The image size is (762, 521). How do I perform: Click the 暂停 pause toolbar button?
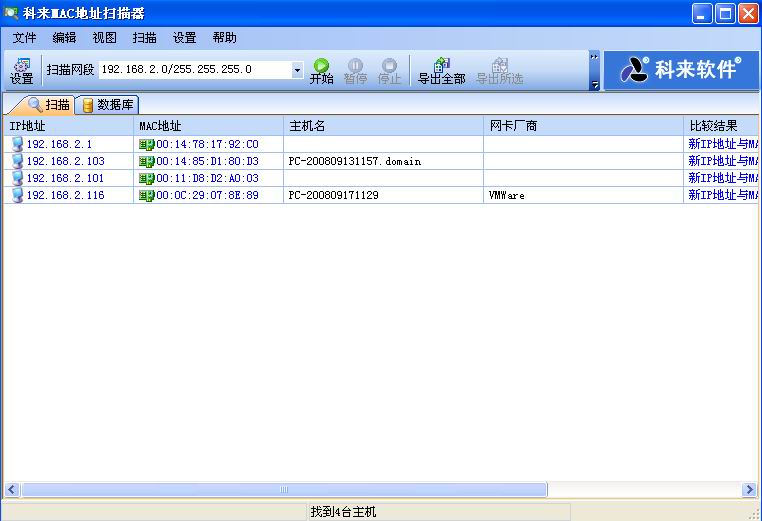click(x=355, y=71)
